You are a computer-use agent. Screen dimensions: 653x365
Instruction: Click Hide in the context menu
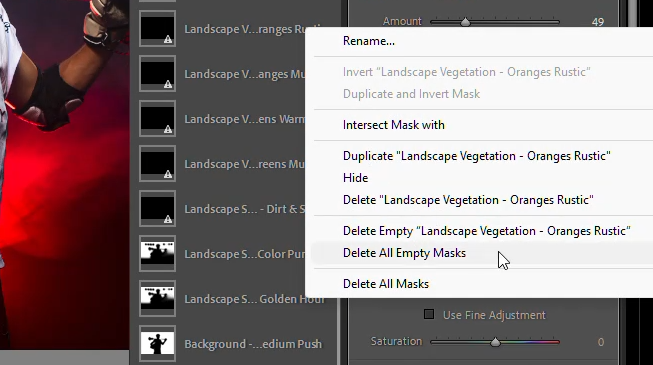(355, 178)
